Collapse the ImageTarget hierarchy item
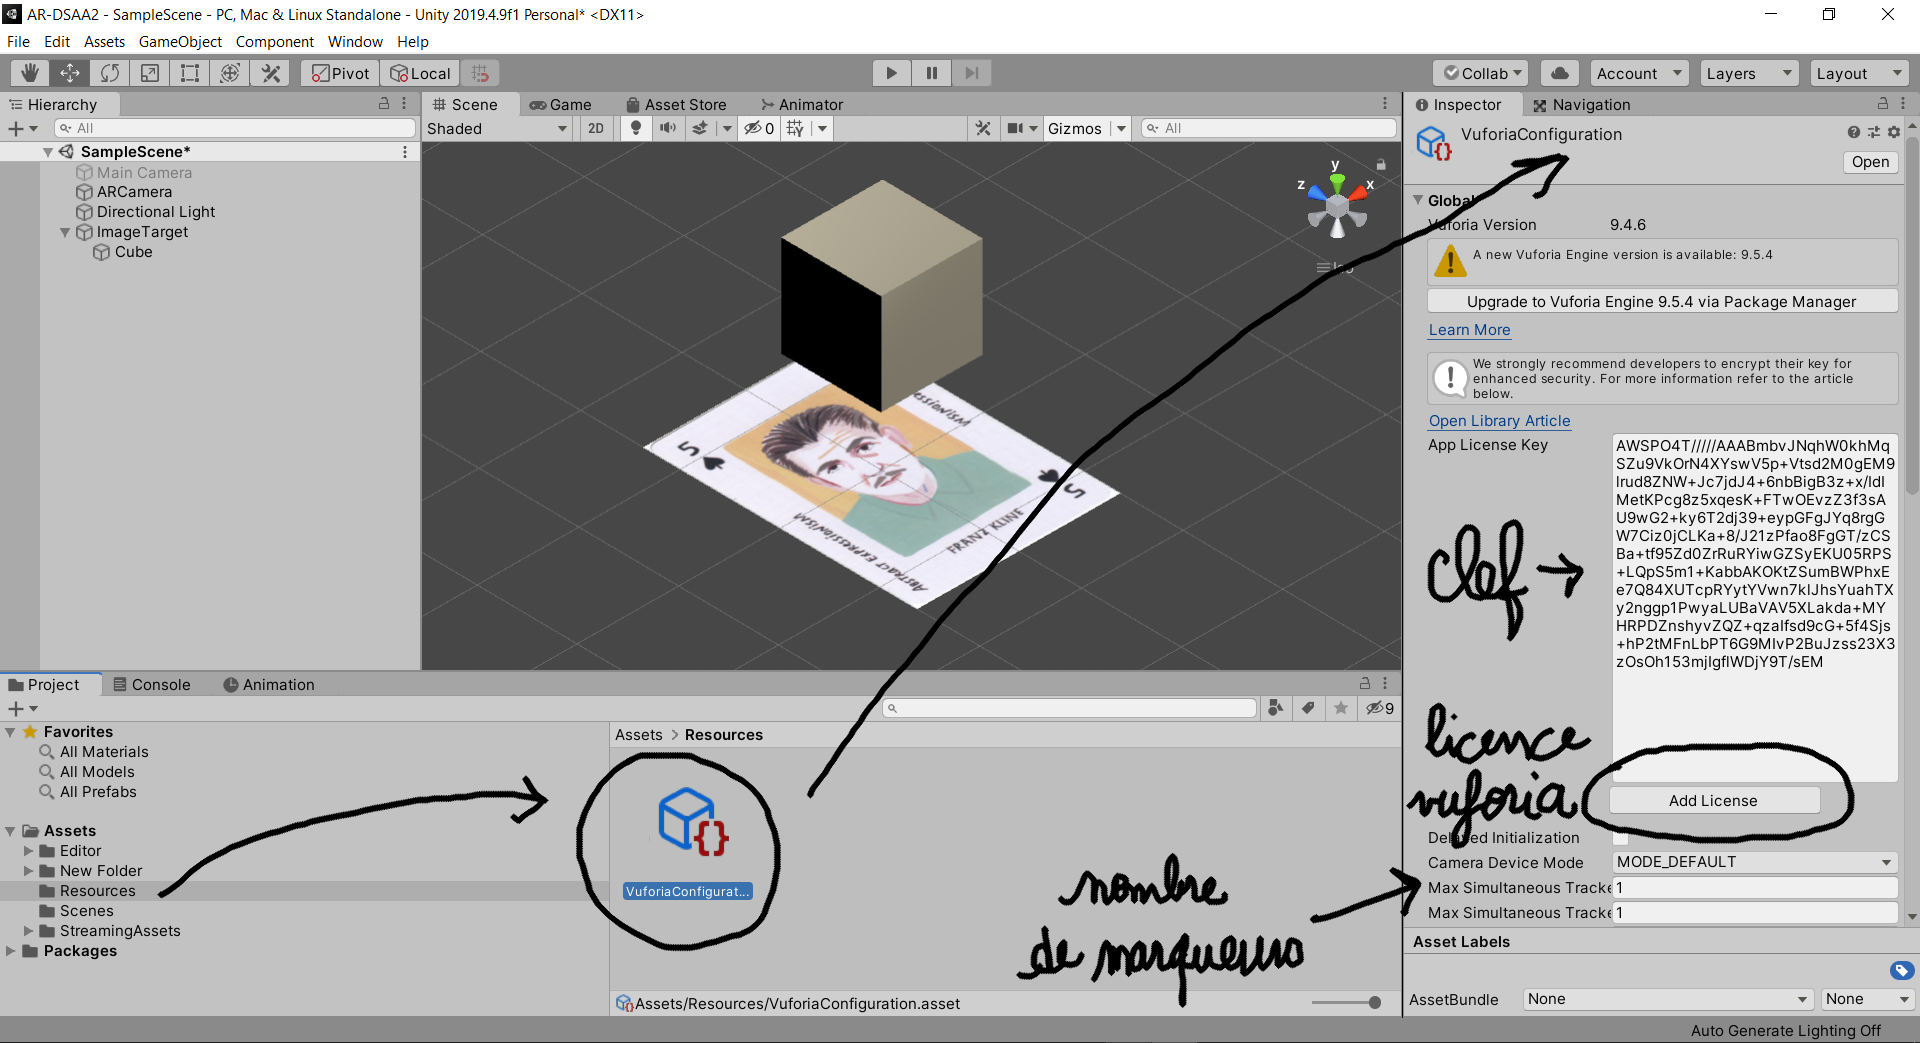1920x1043 pixels. (x=65, y=232)
